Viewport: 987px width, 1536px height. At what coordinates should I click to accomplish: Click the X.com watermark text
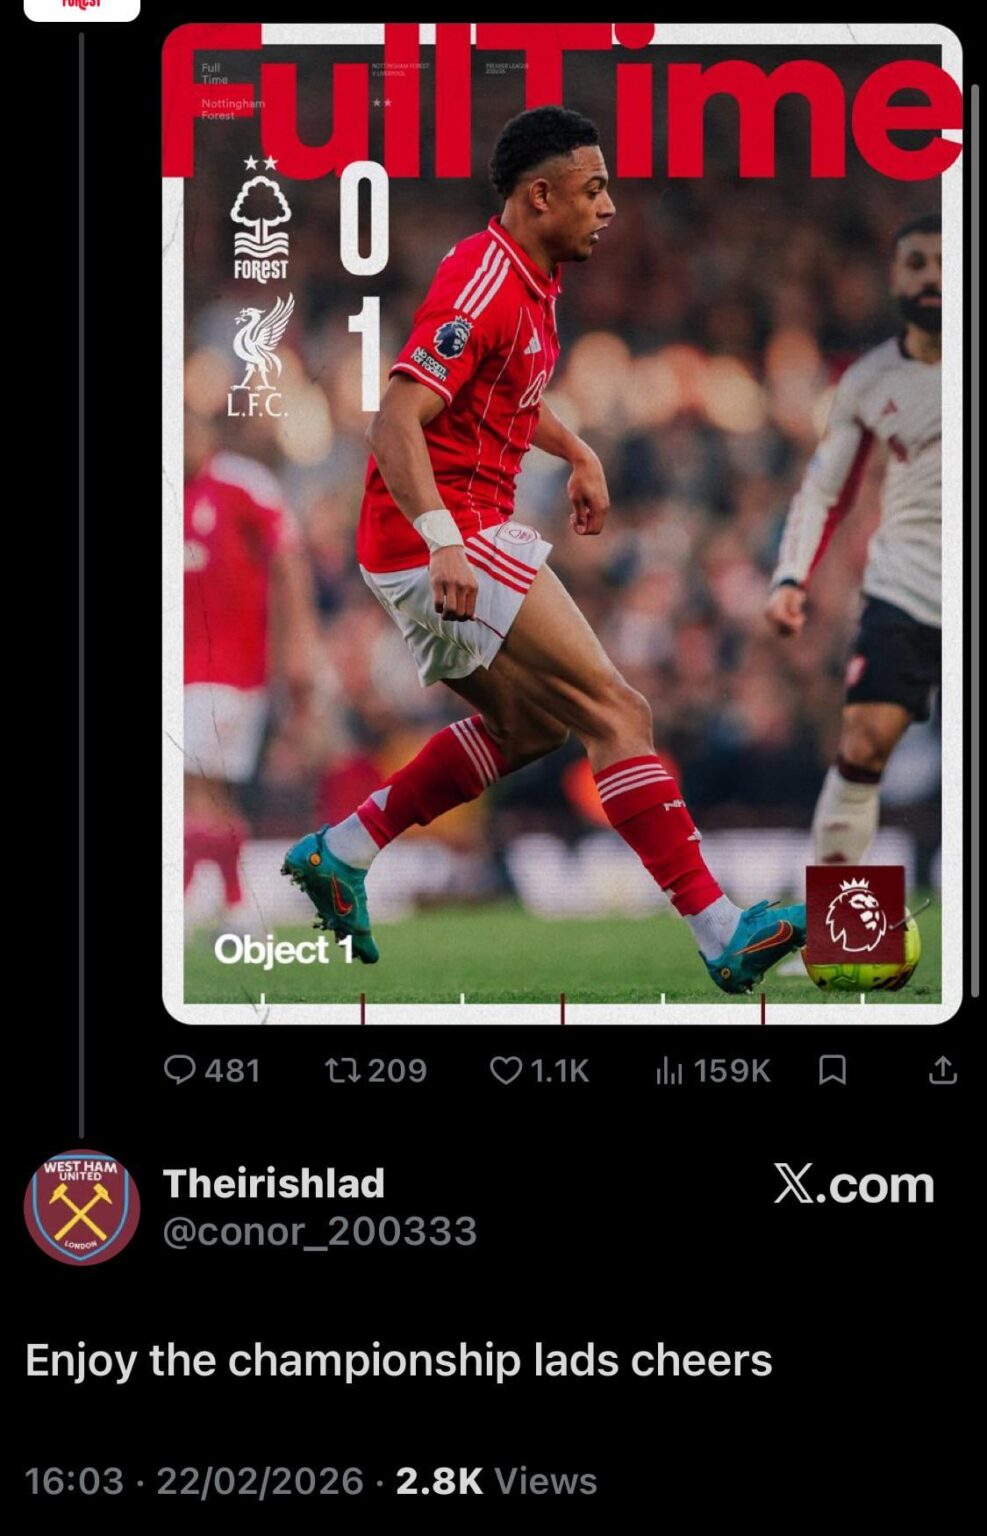pos(854,1184)
